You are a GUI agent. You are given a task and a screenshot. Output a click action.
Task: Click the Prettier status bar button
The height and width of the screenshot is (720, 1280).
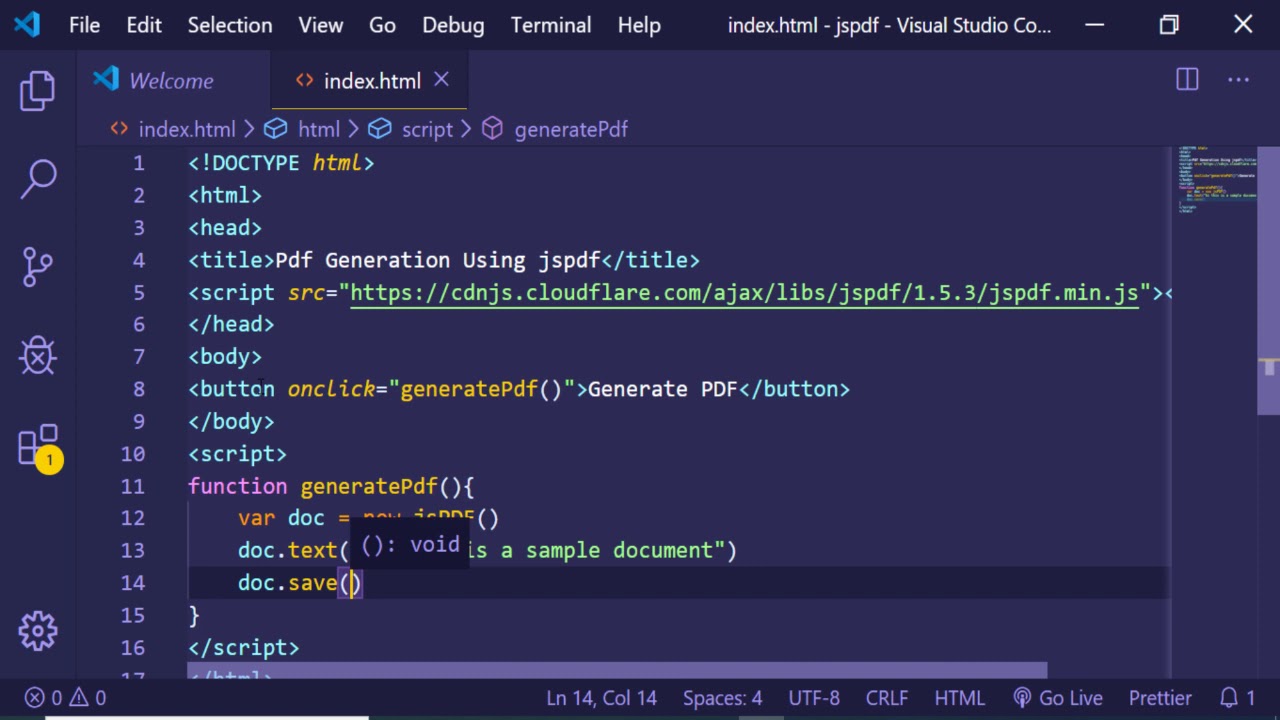click(x=1160, y=698)
